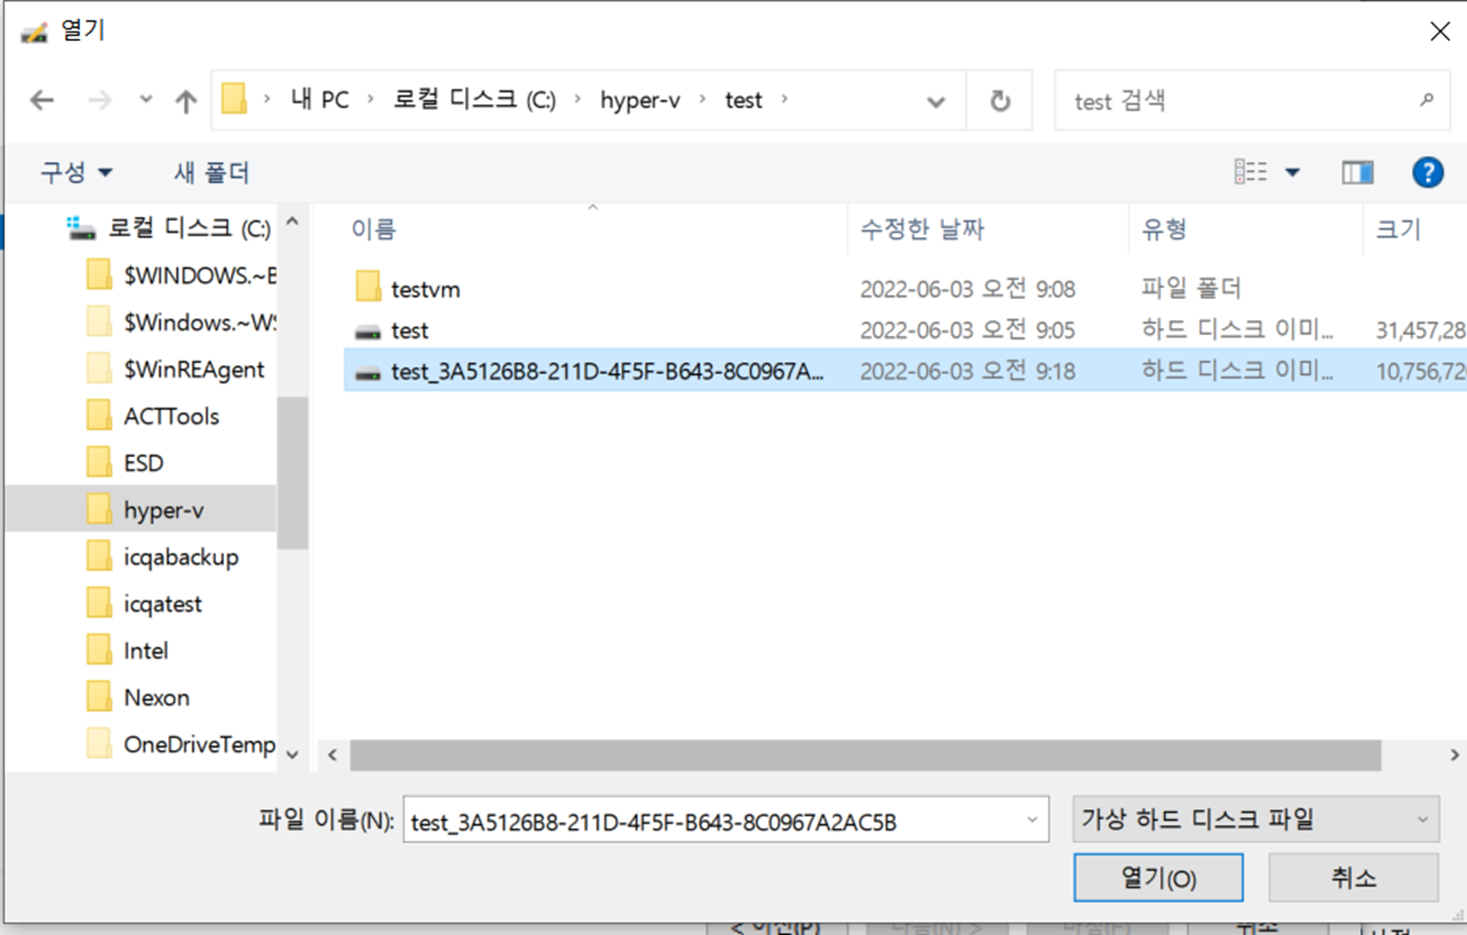Go back with the back arrow
The height and width of the screenshot is (935, 1467).
pyautogui.click(x=42, y=100)
